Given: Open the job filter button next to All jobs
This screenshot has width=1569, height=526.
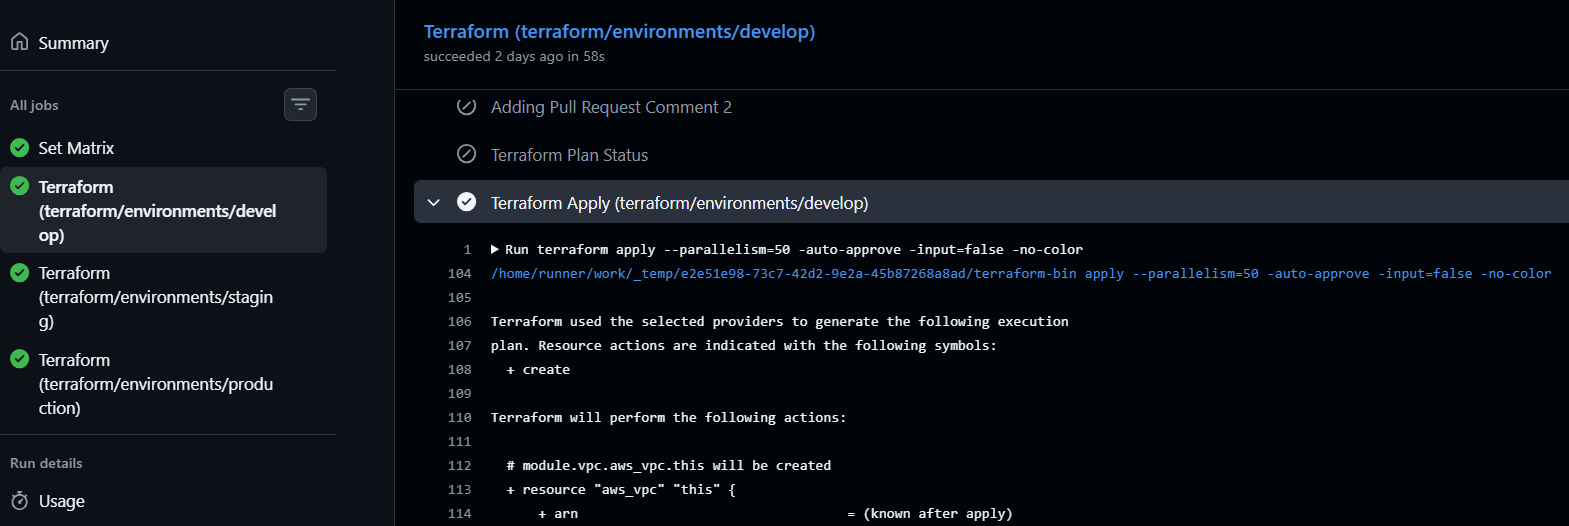Looking at the screenshot, I should [300, 104].
